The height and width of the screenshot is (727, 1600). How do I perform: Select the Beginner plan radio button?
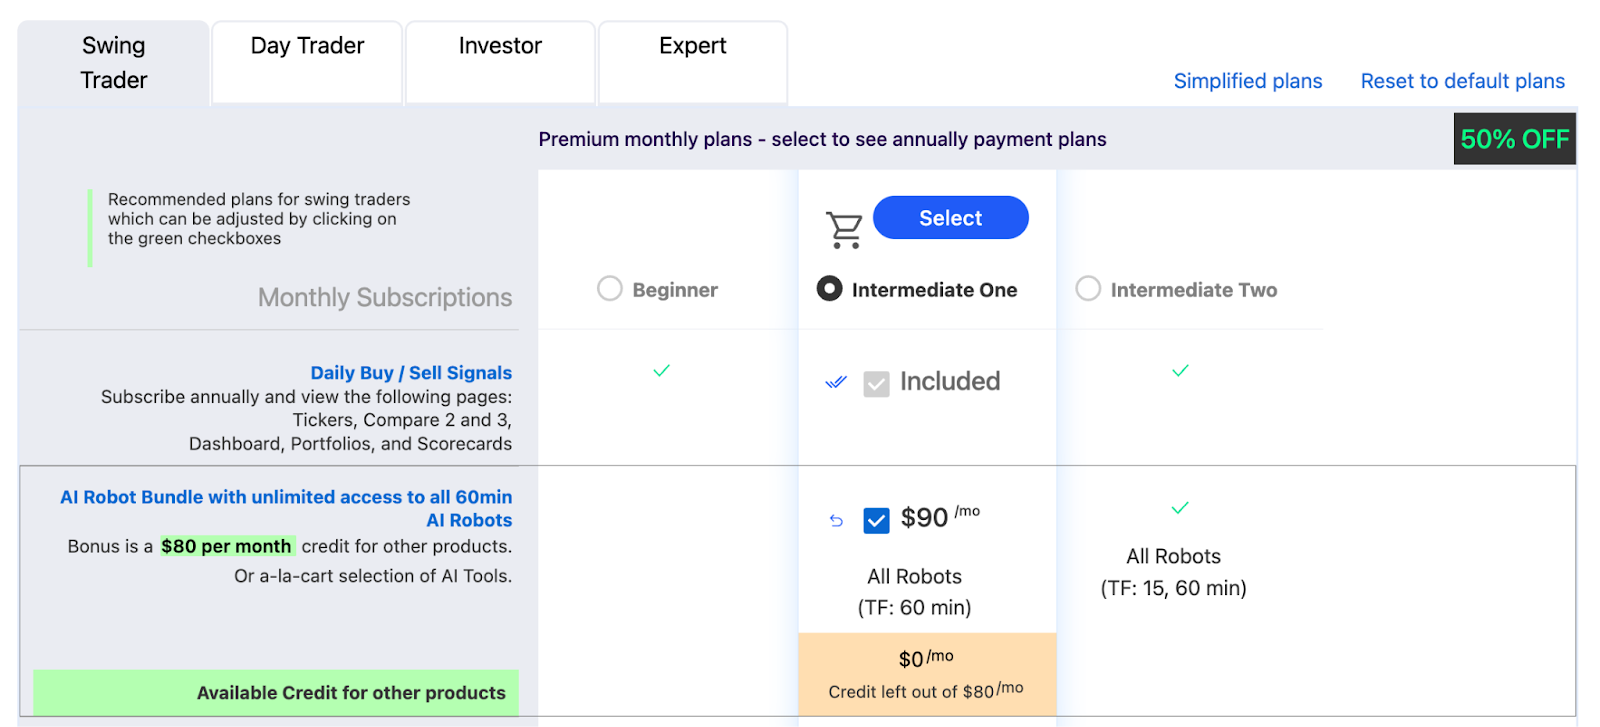(x=610, y=289)
